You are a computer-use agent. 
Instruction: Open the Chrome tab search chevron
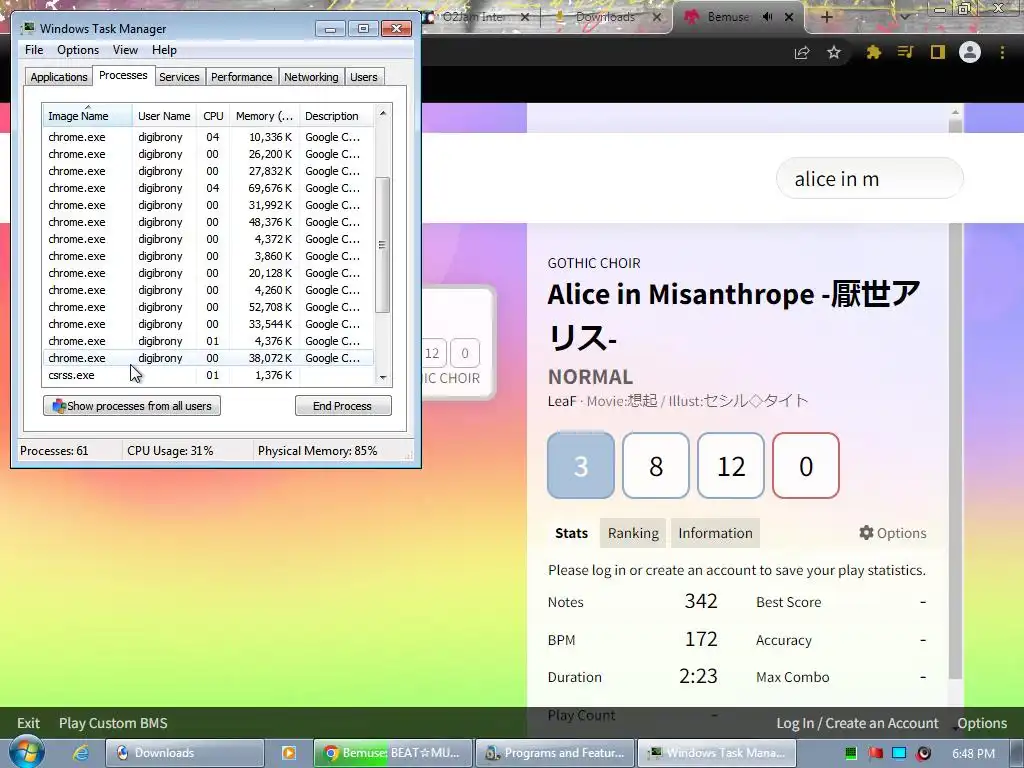904,18
